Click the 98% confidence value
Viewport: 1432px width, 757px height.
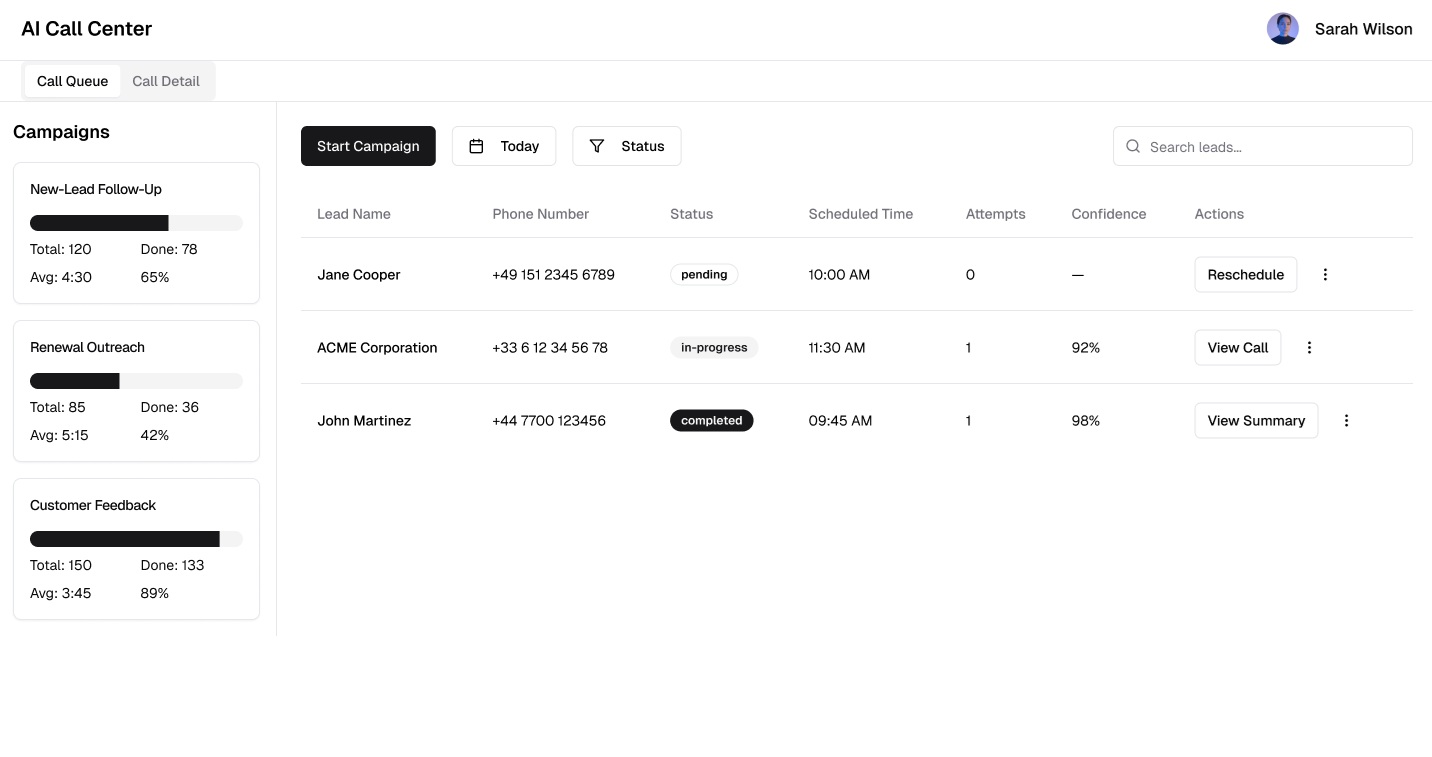1085,420
